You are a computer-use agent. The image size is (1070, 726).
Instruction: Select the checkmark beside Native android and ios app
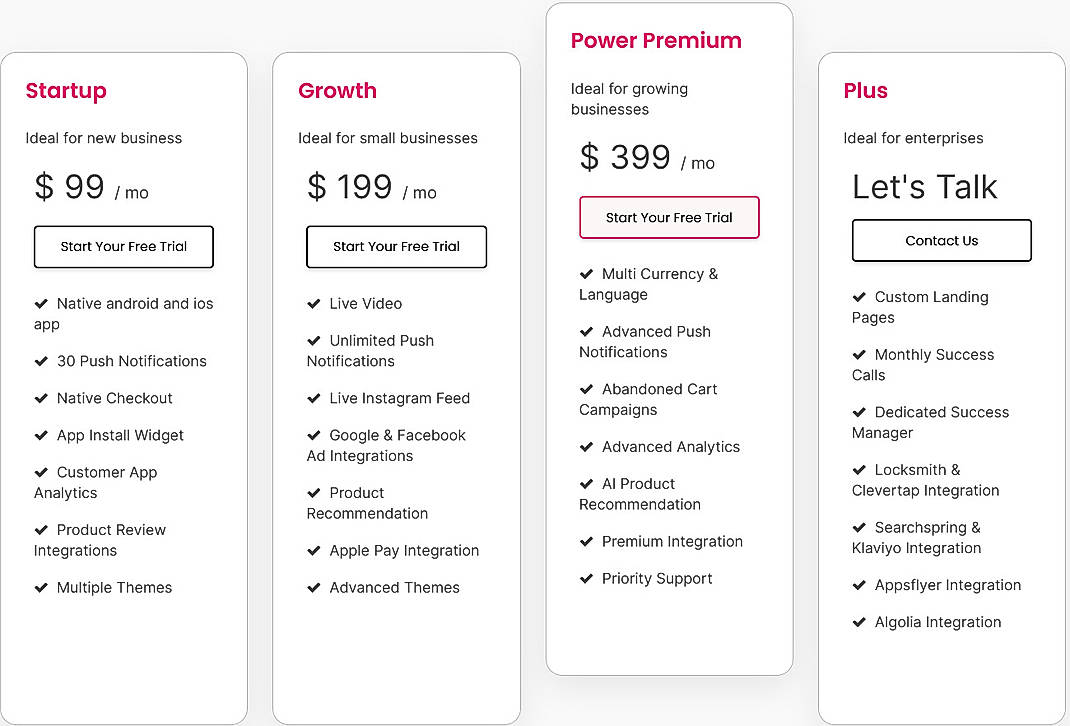coord(42,304)
